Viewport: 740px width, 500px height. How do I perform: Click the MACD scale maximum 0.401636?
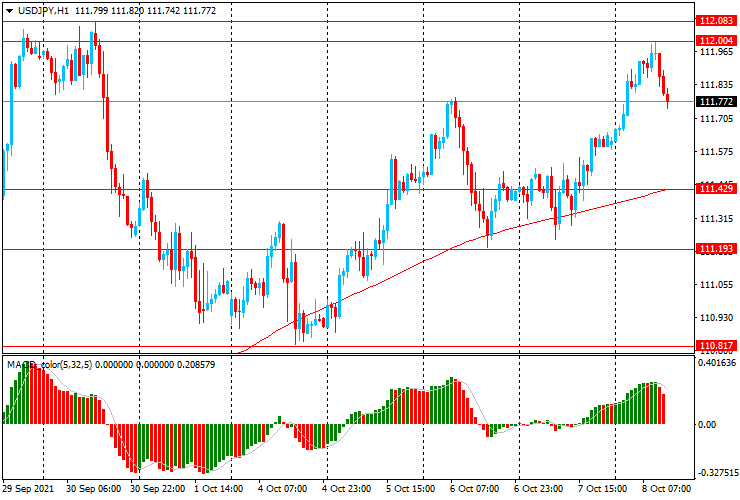tap(716, 363)
